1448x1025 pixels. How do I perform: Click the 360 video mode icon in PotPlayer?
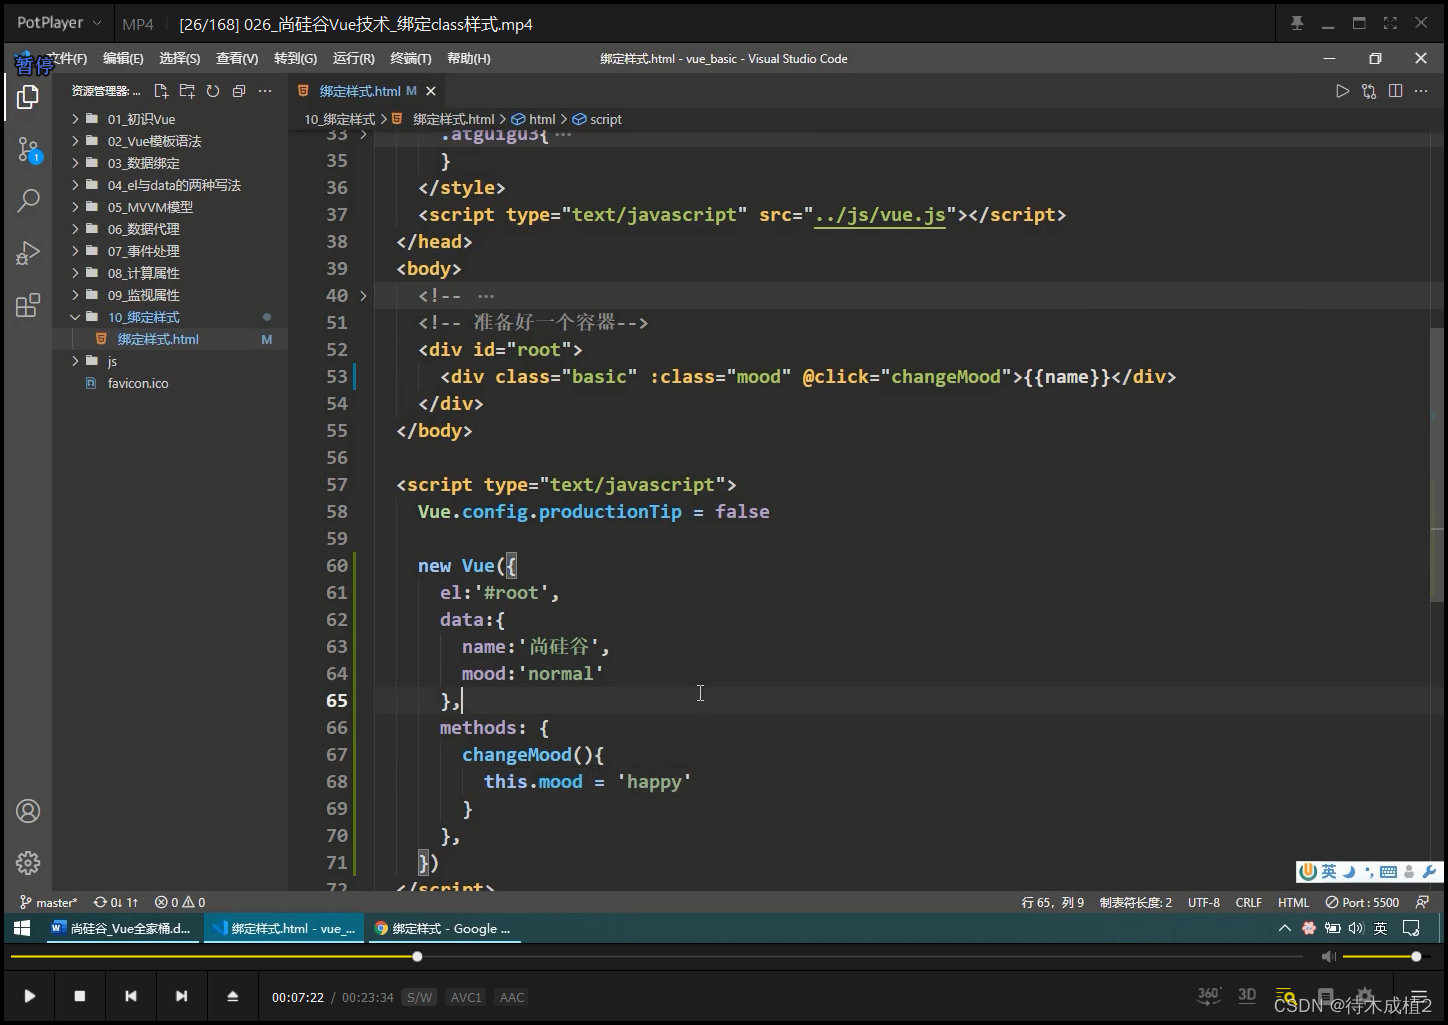(x=1209, y=995)
